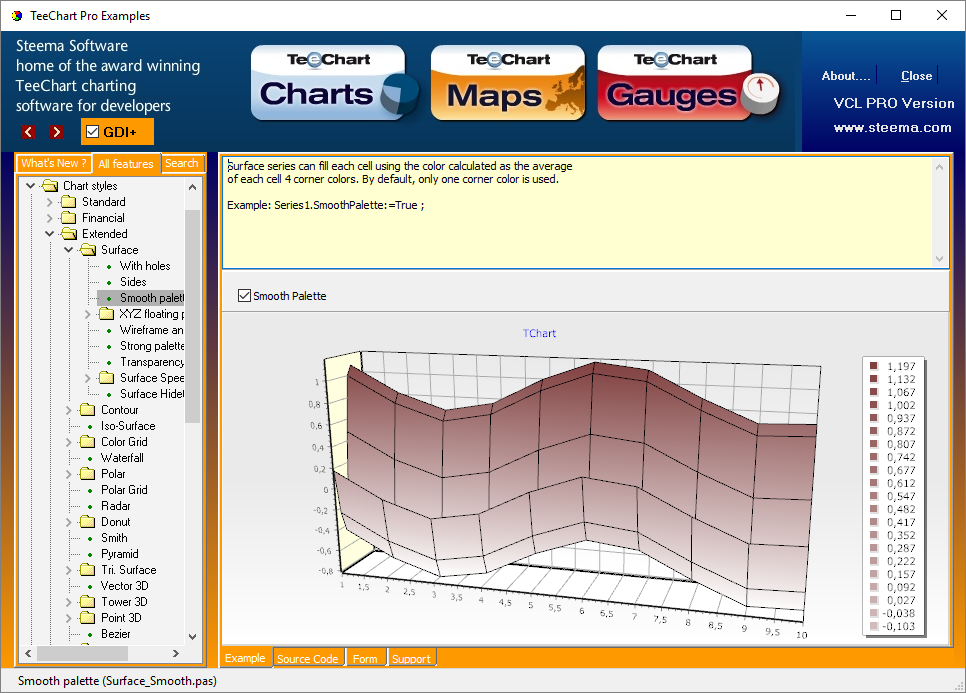Switch to the Form tab
The width and height of the screenshot is (966, 693).
point(365,659)
